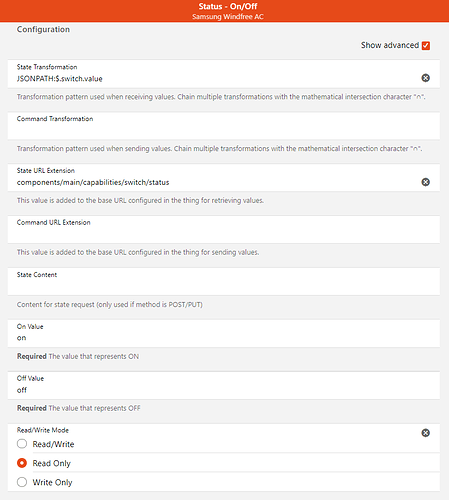Untick the Show advanced checkbox
Image resolution: width=449 pixels, height=500 pixels.
point(426,45)
